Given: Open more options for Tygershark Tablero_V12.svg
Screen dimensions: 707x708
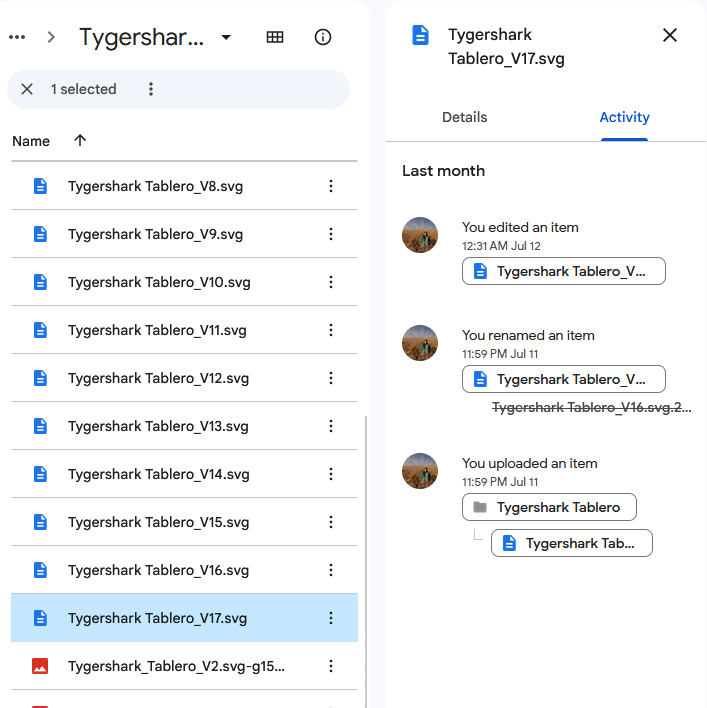Looking at the screenshot, I should 331,378.
